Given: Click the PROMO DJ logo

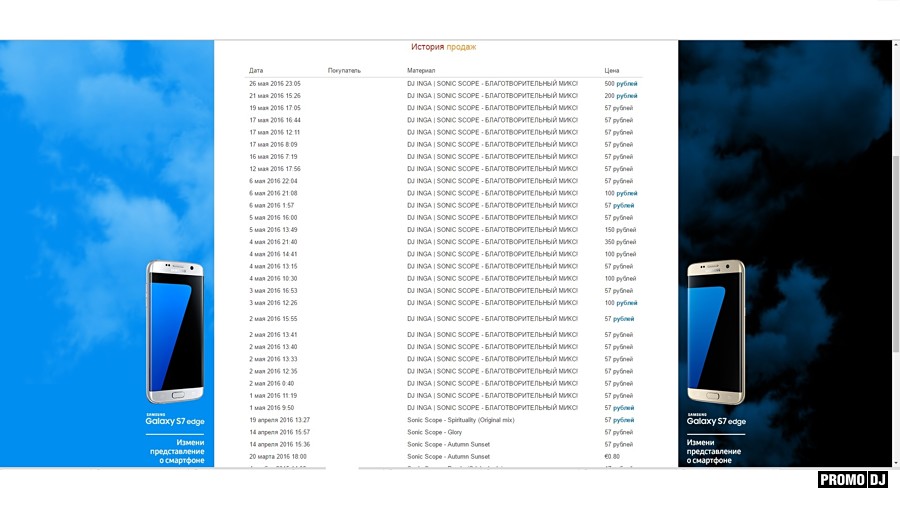Looking at the screenshot, I should tap(853, 480).
